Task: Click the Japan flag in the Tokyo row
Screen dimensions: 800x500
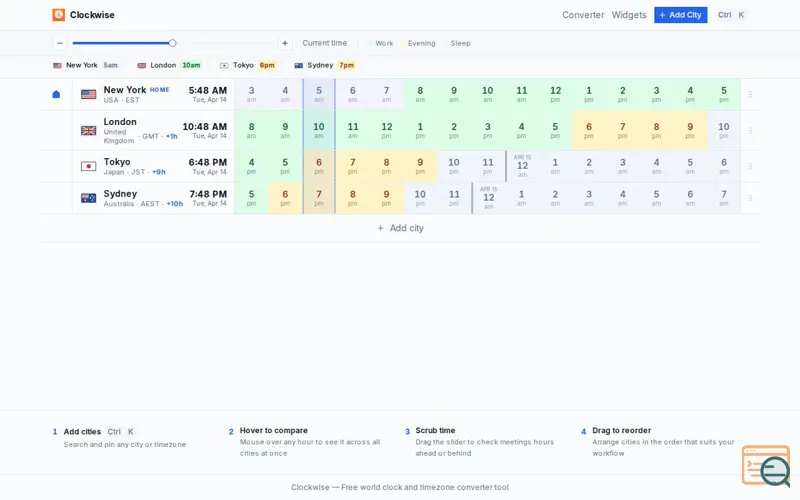Action: coord(88,166)
